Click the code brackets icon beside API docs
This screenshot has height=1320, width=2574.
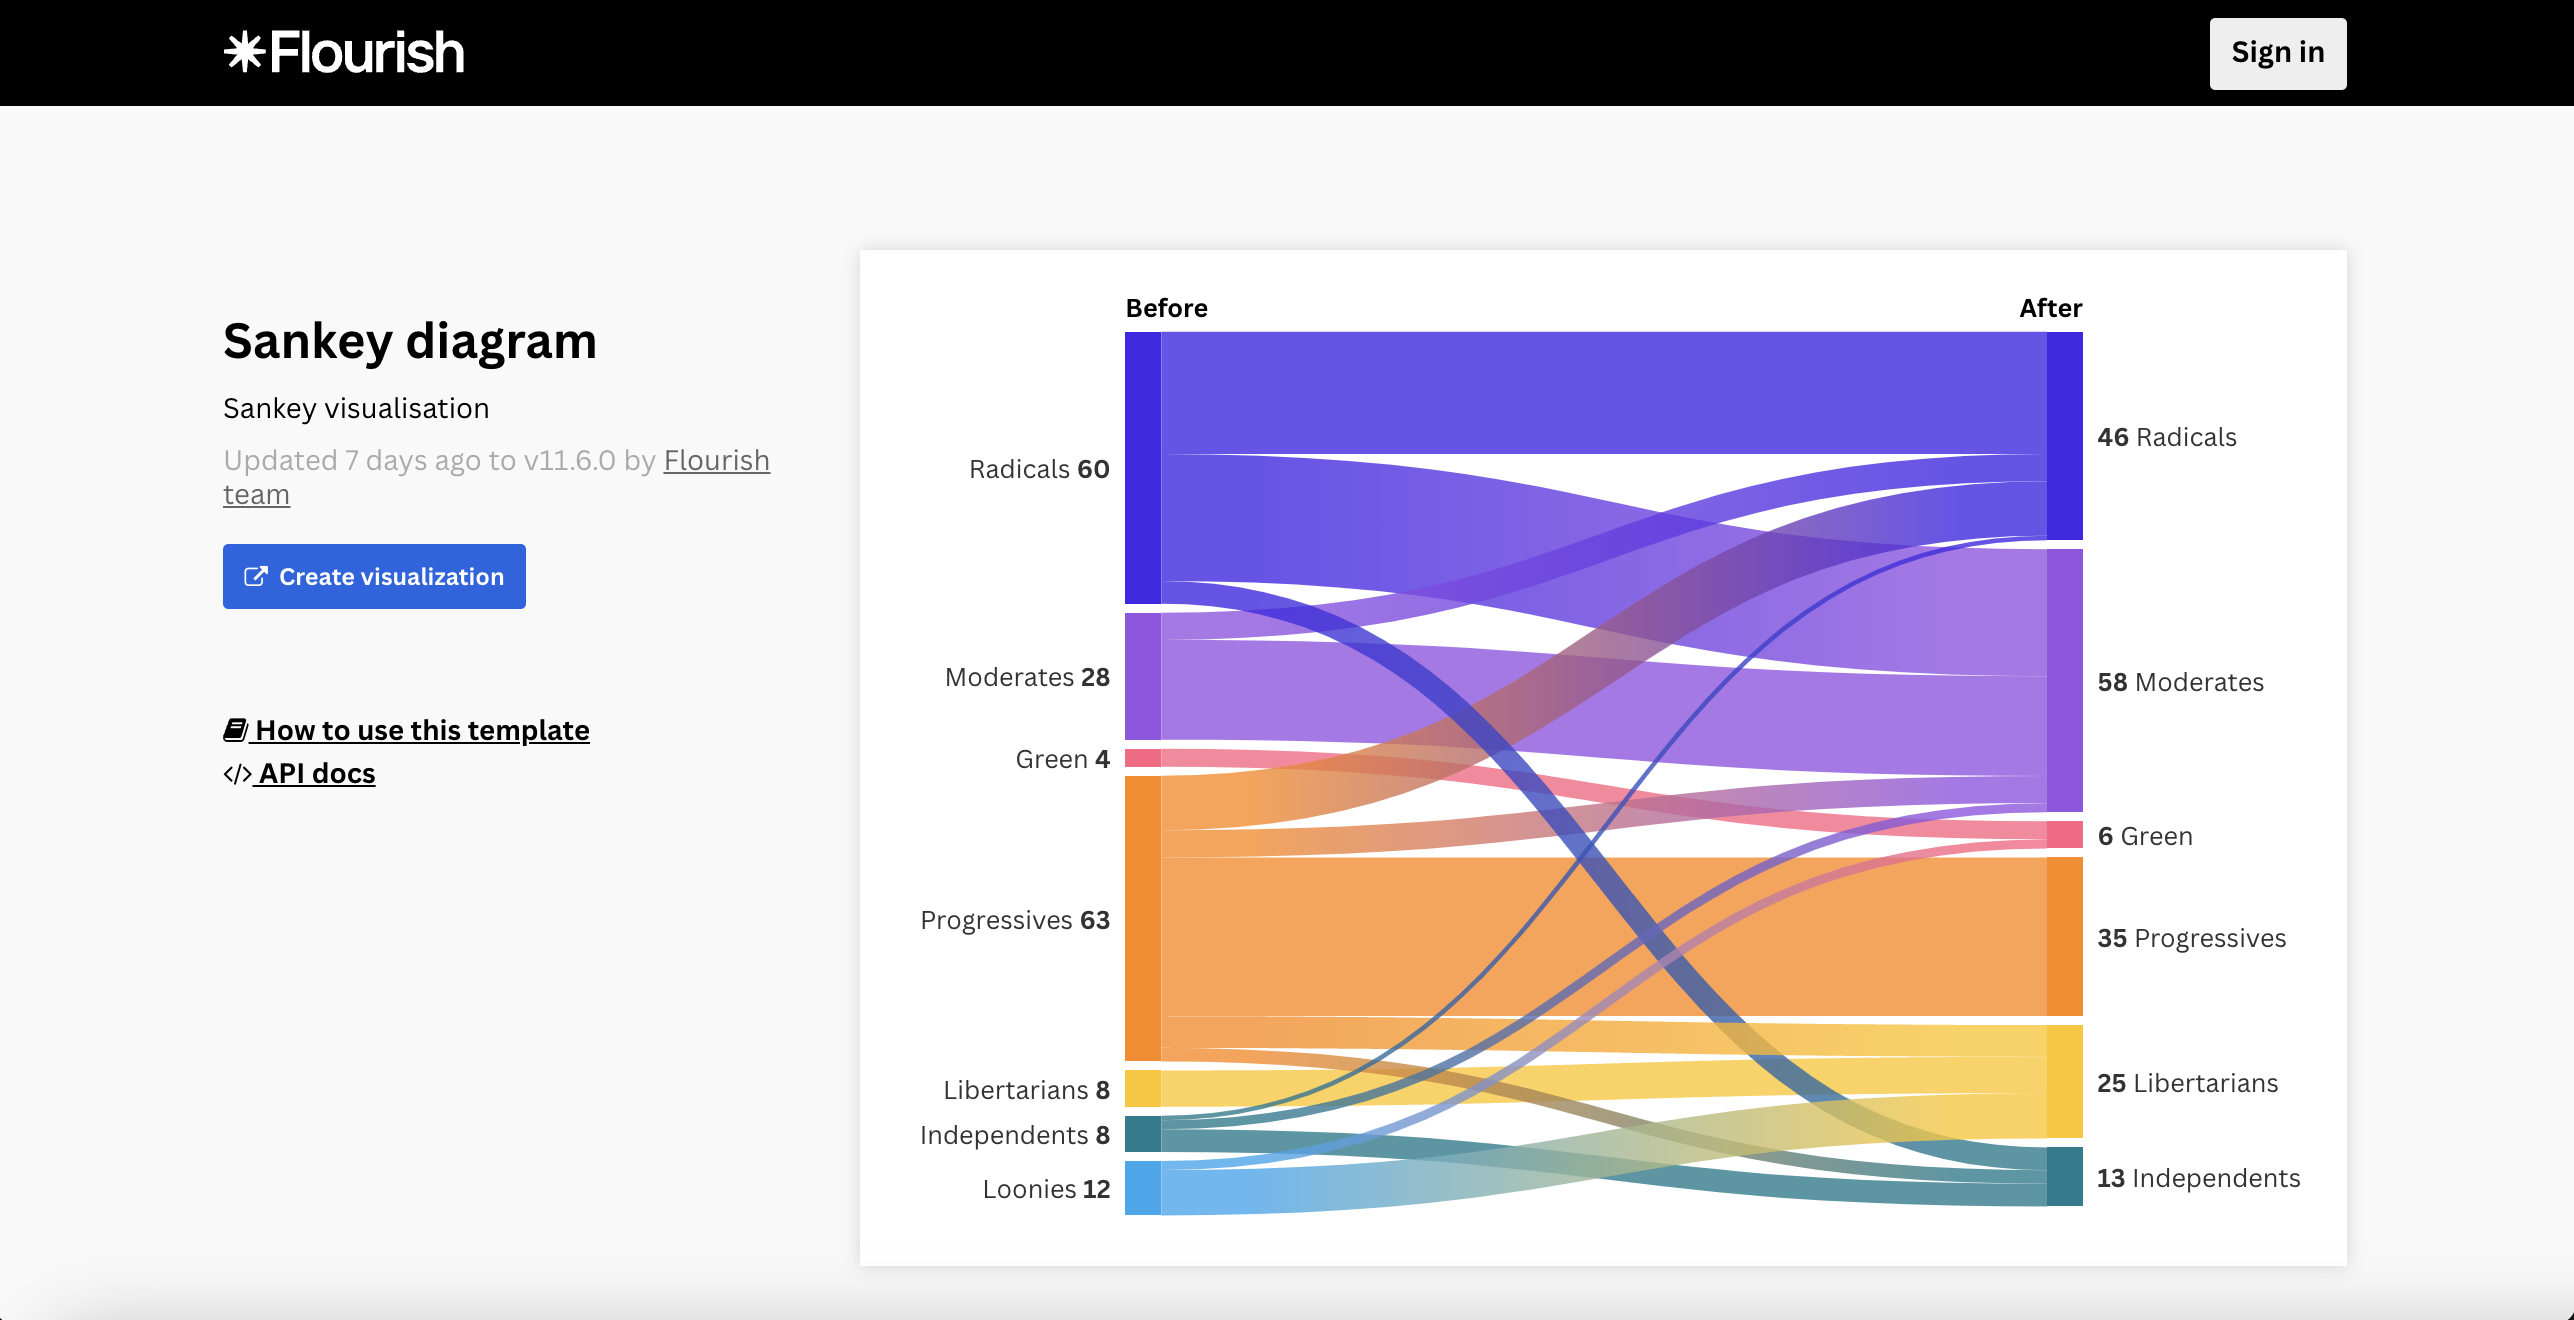click(237, 774)
